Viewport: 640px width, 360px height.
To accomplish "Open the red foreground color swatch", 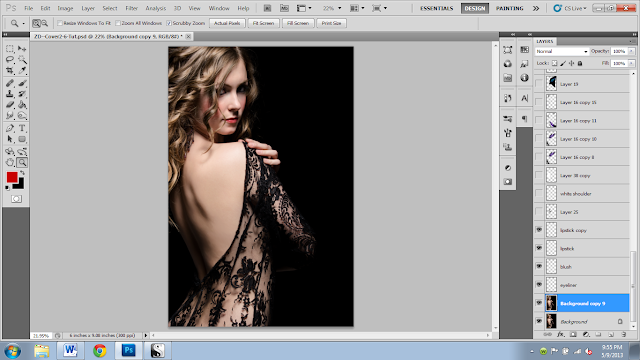I will tap(12, 177).
